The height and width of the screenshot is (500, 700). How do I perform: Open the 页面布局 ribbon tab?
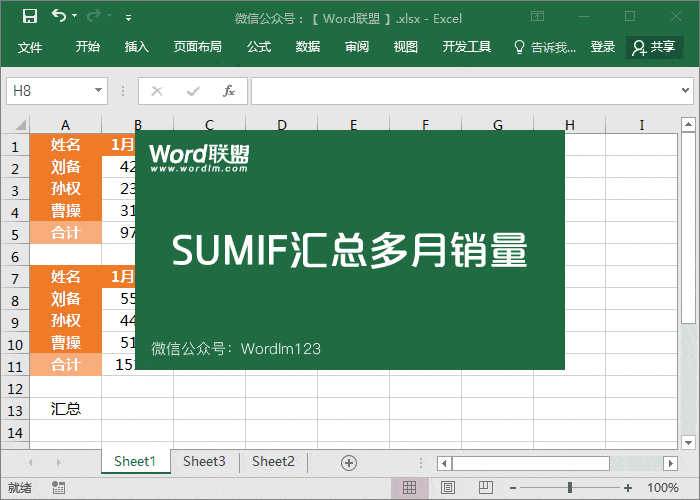[197, 46]
